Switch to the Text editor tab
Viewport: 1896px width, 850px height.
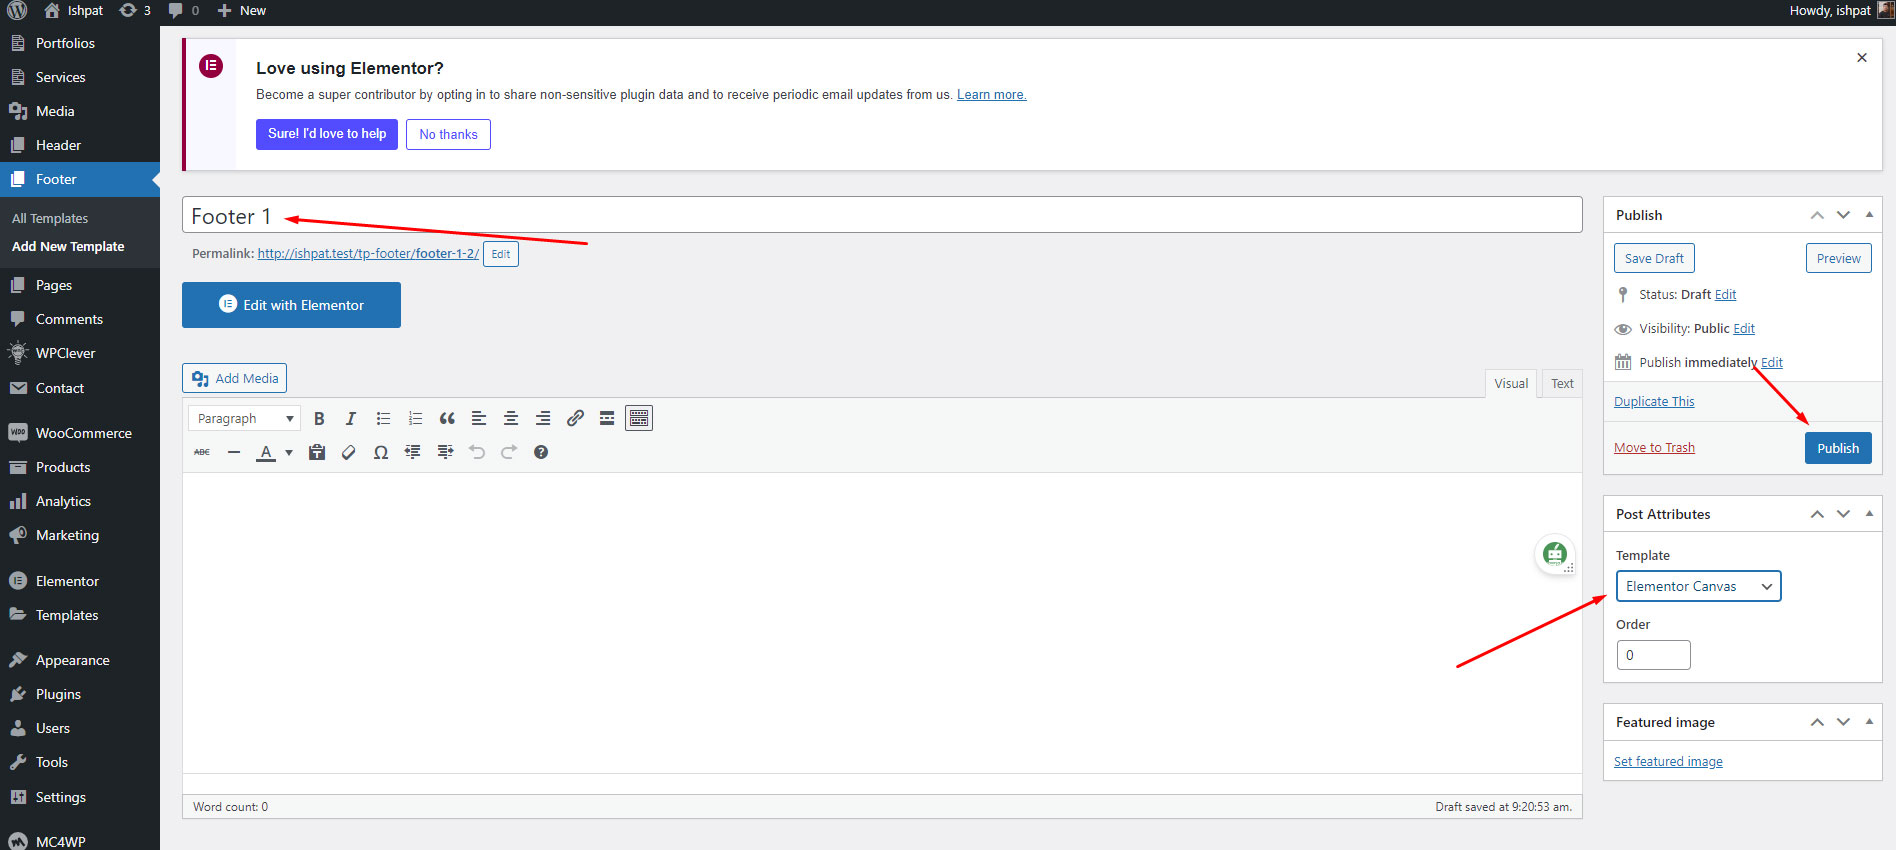click(x=1562, y=383)
